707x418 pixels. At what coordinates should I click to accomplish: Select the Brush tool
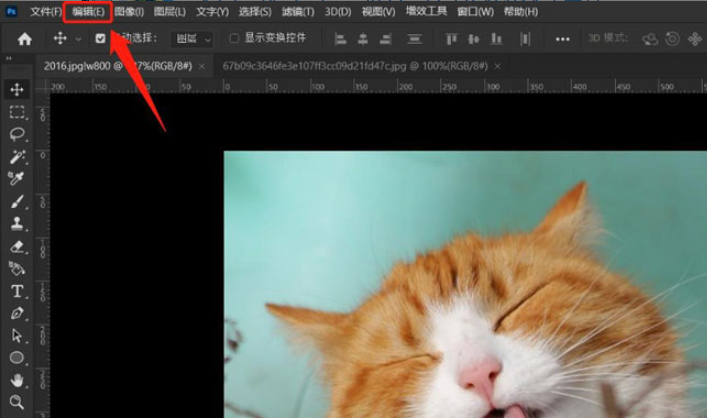click(17, 201)
